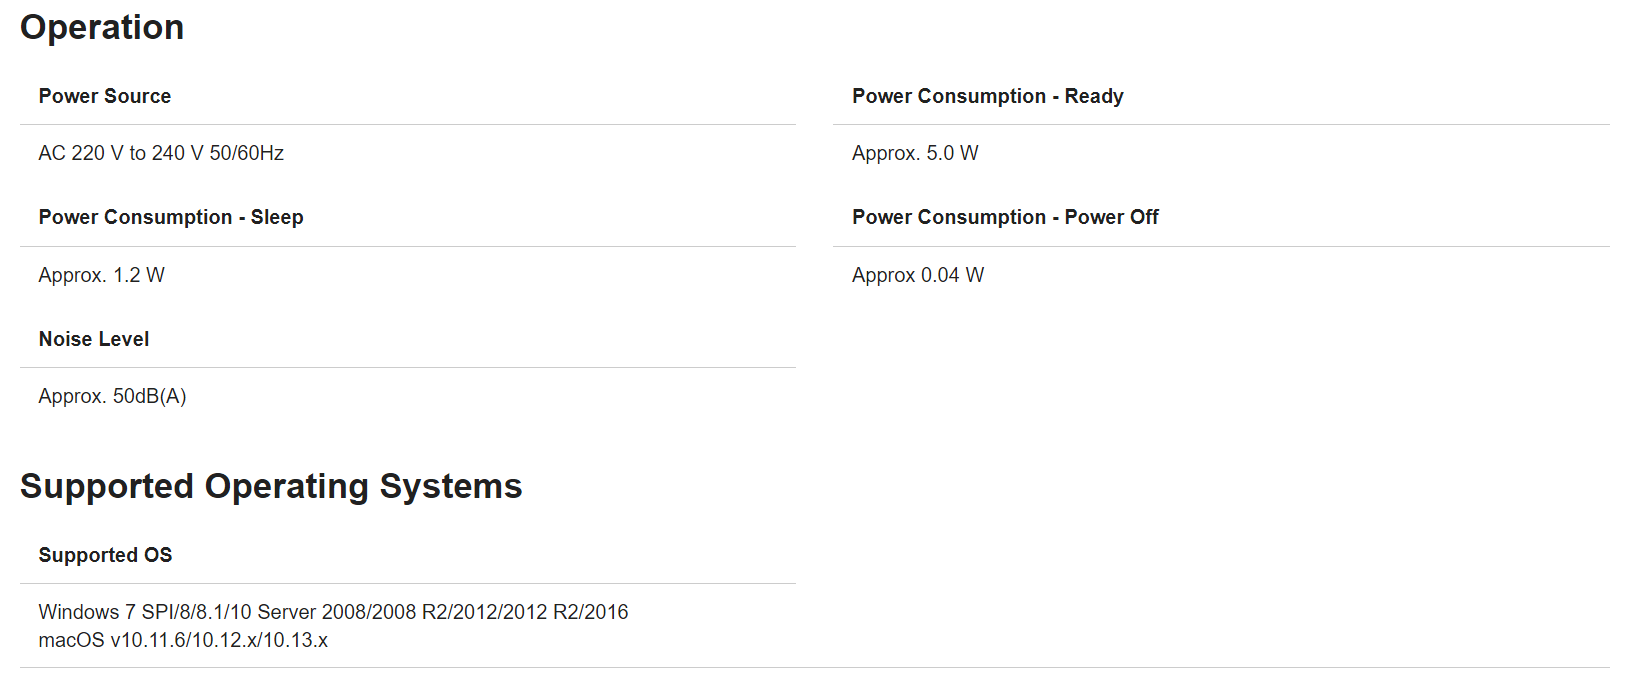Click the 50/60Hz frequency value

pyautogui.click(x=247, y=153)
